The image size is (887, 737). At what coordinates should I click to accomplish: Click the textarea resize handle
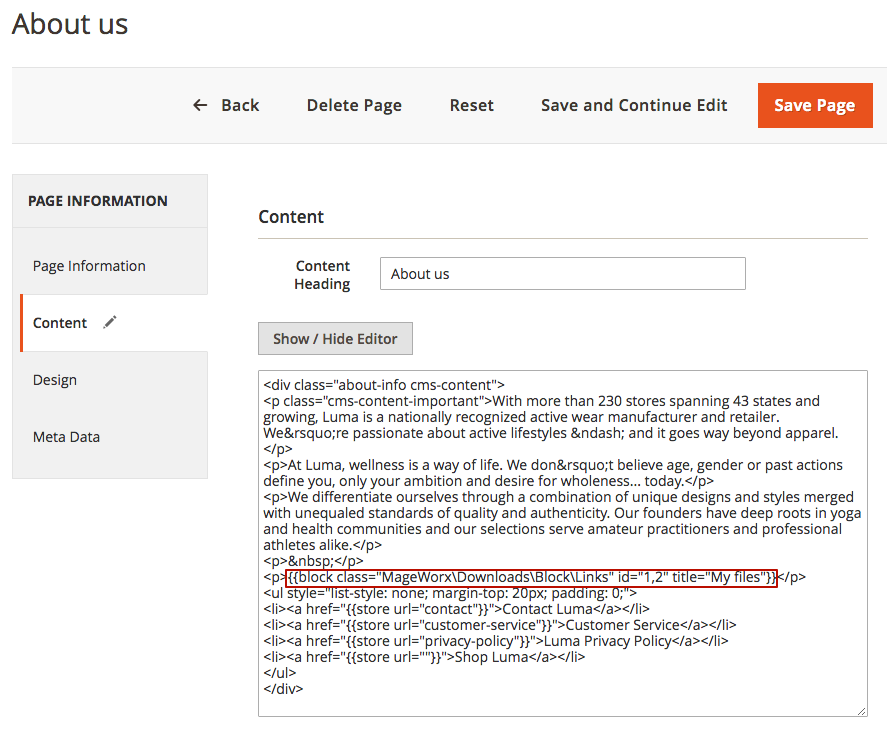pyautogui.click(x=862, y=711)
